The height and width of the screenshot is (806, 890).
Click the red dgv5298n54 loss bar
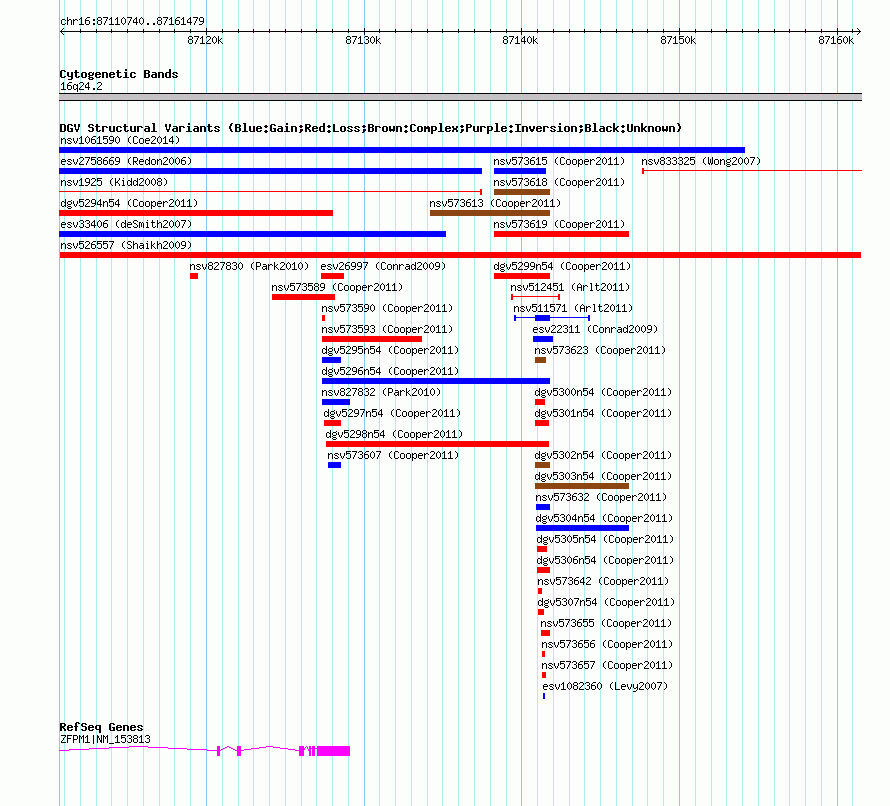coord(438,444)
